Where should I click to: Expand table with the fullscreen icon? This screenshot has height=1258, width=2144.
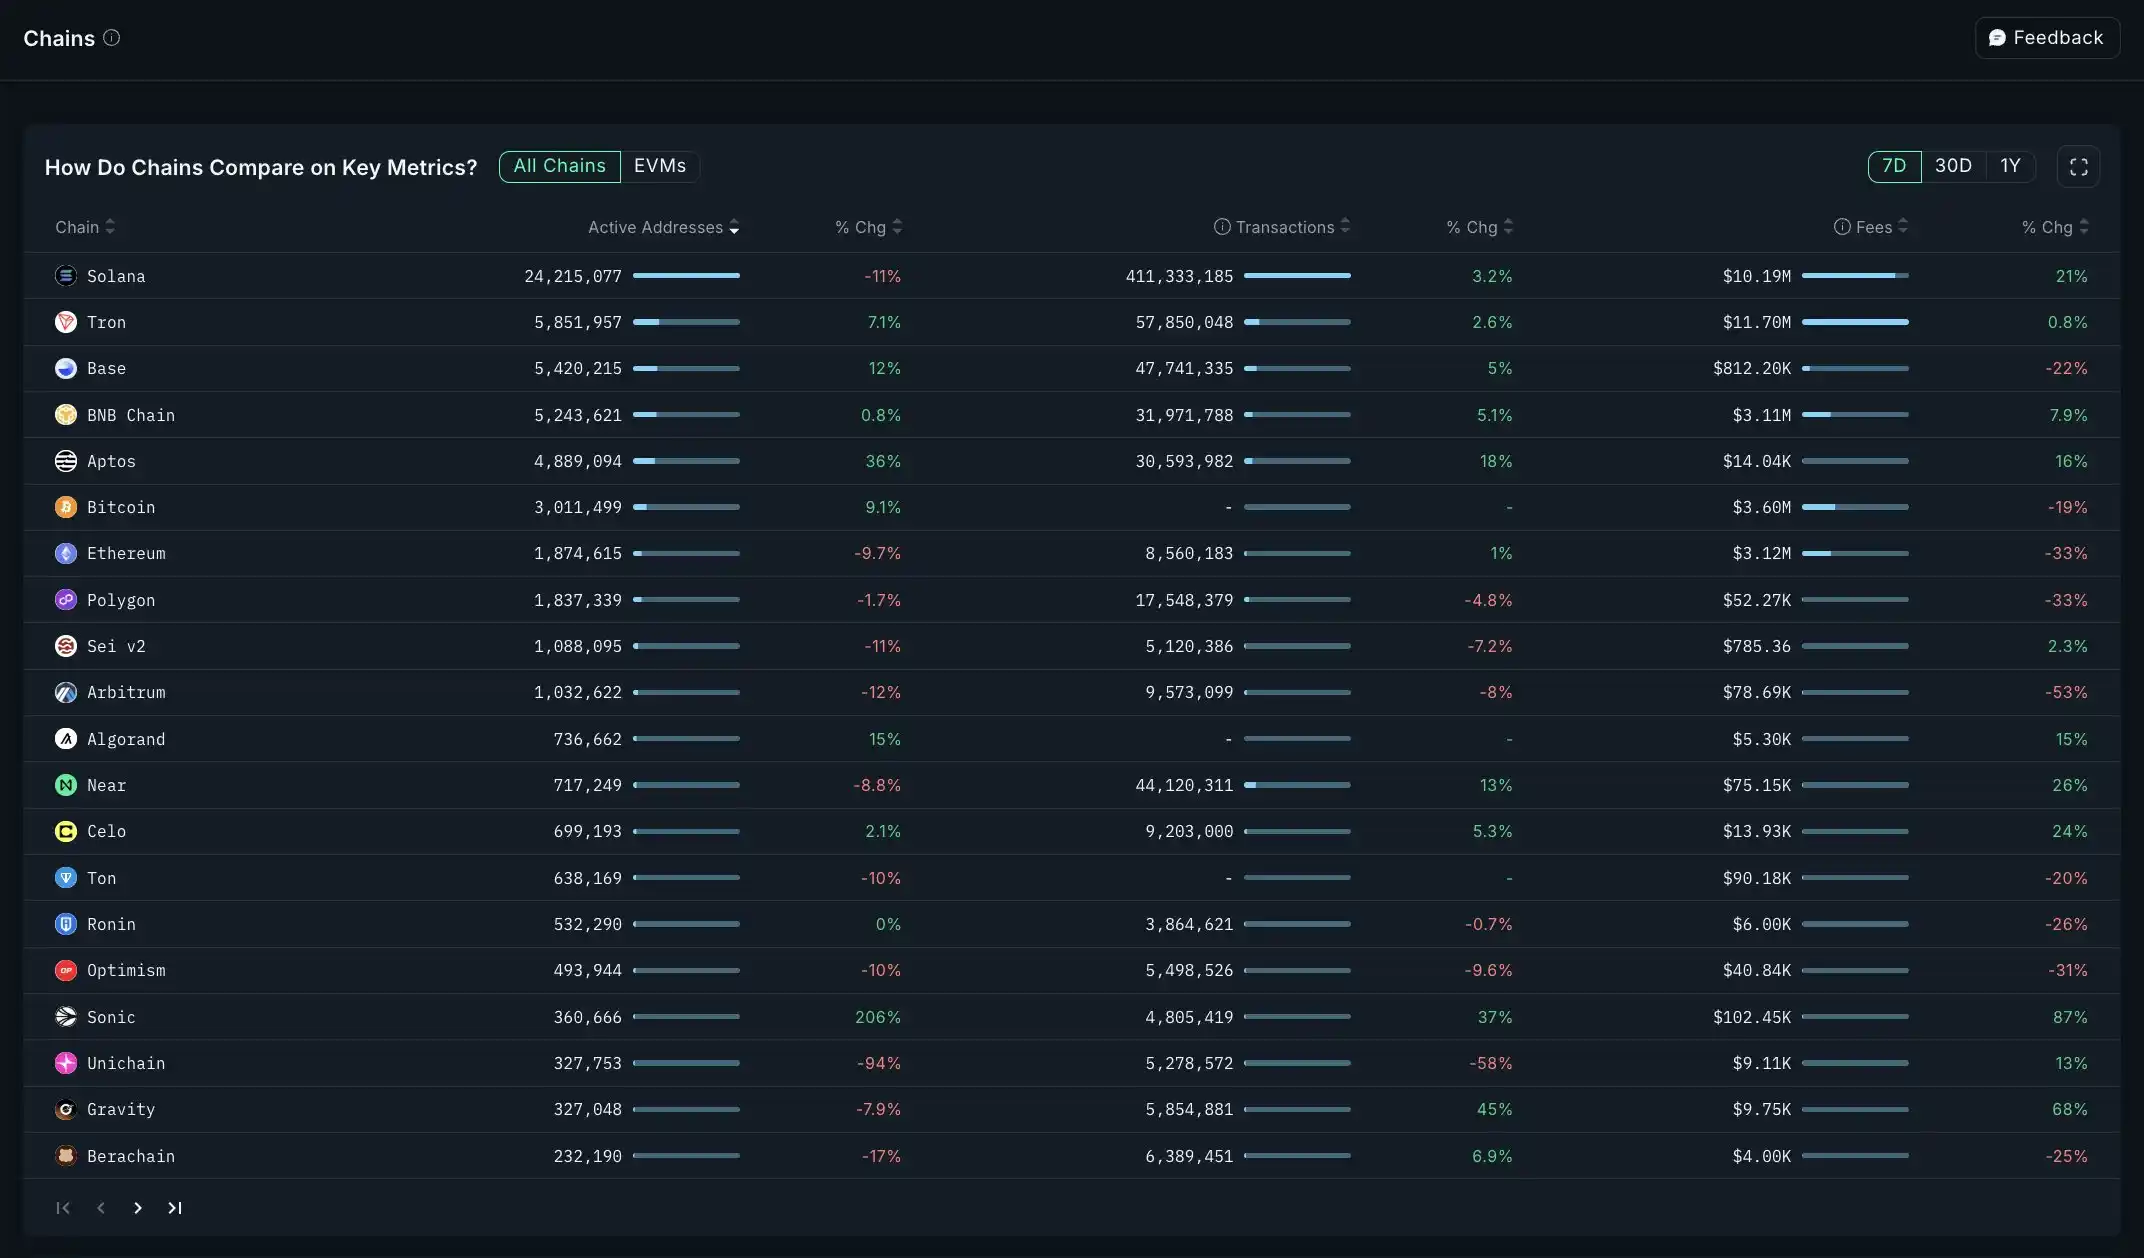(2078, 167)
